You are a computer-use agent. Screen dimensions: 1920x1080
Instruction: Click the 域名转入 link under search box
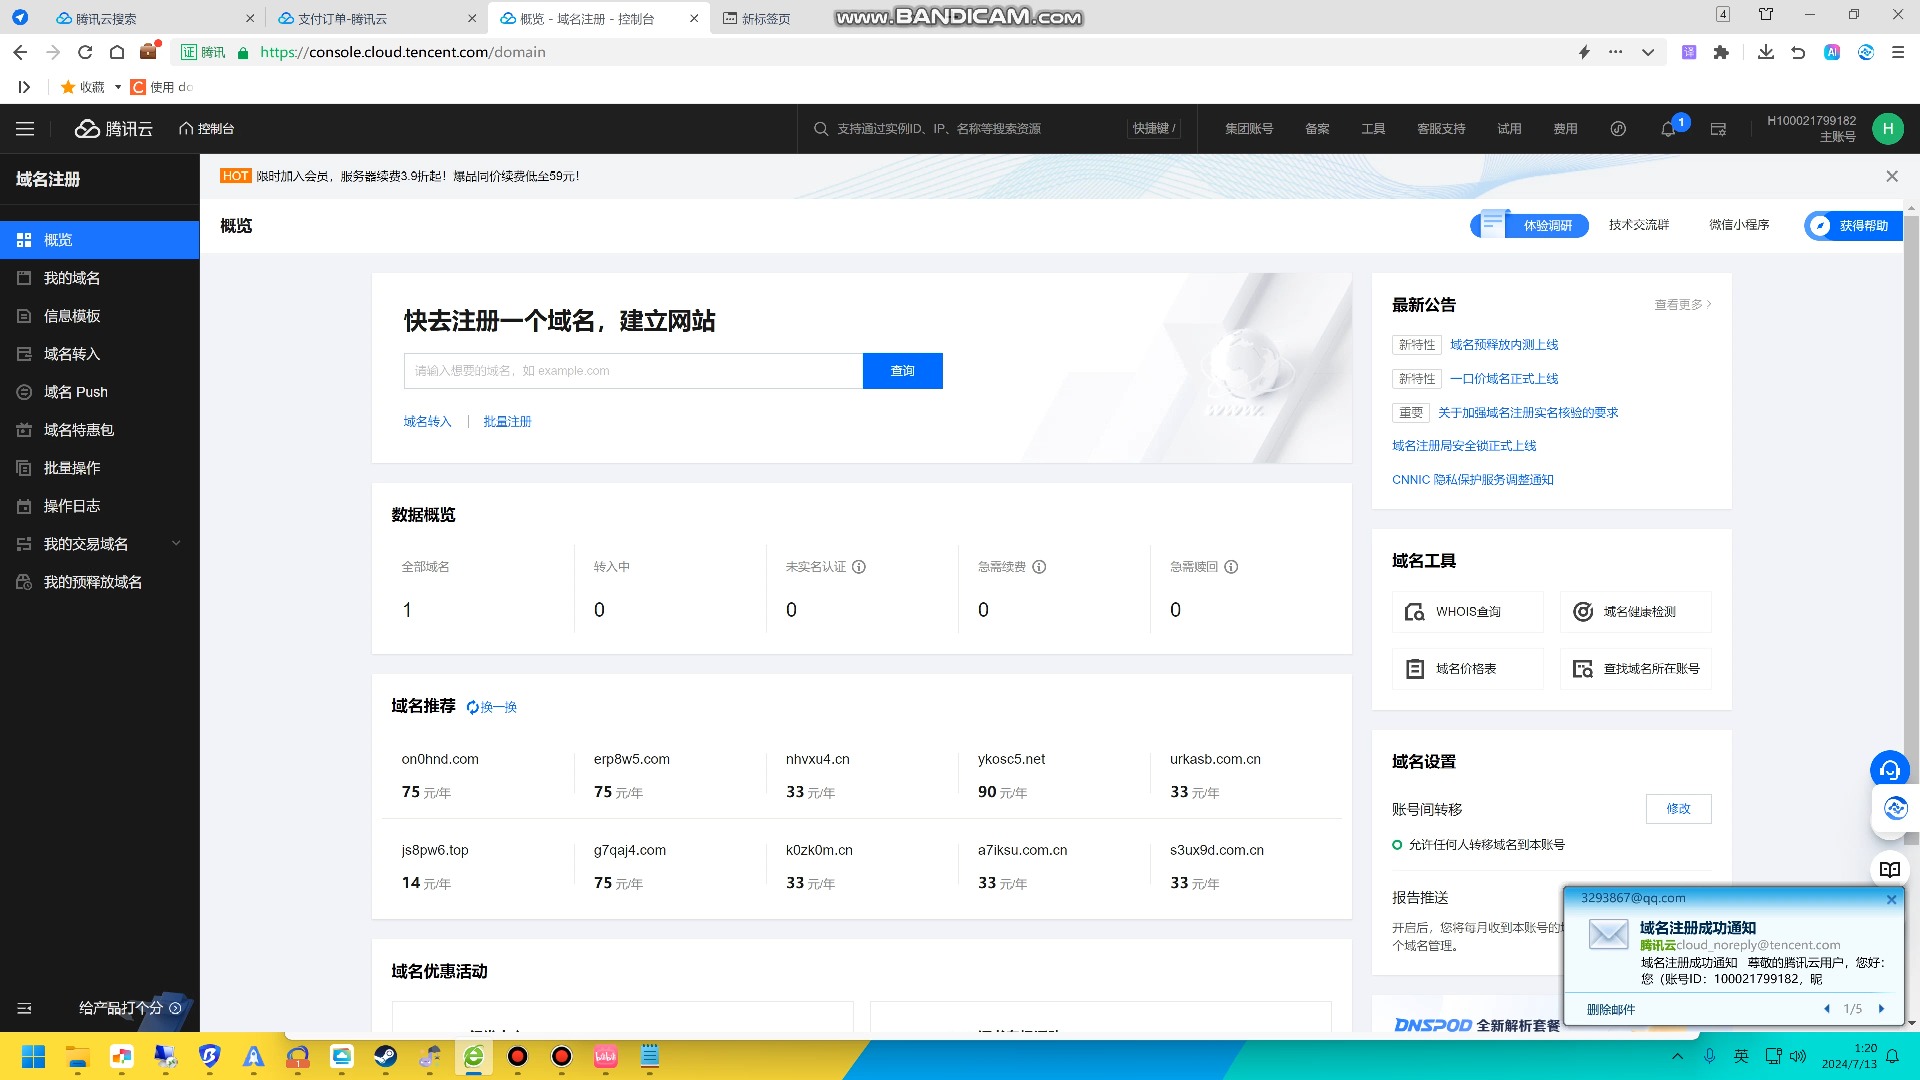tap(427, 422)
